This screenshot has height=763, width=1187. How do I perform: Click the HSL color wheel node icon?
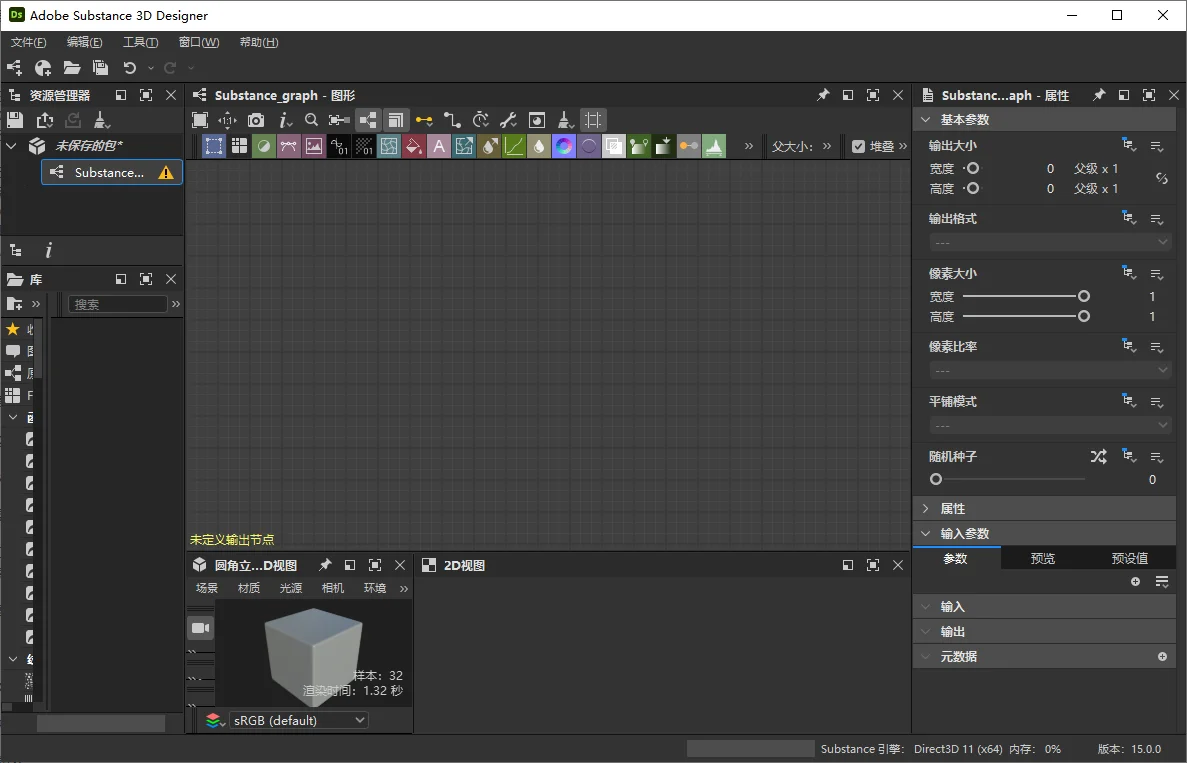(x=564, y=145)
